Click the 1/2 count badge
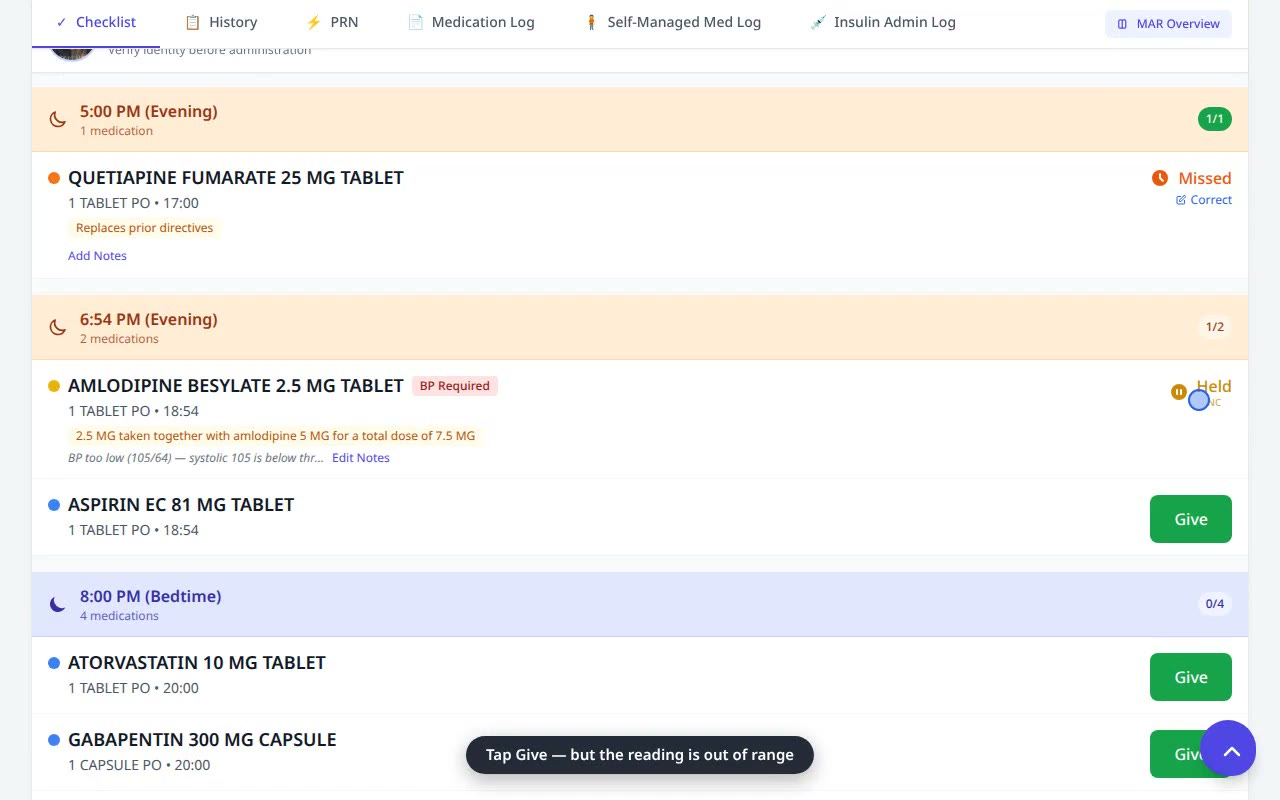1280x800 pixels. tap(1214, 327)
